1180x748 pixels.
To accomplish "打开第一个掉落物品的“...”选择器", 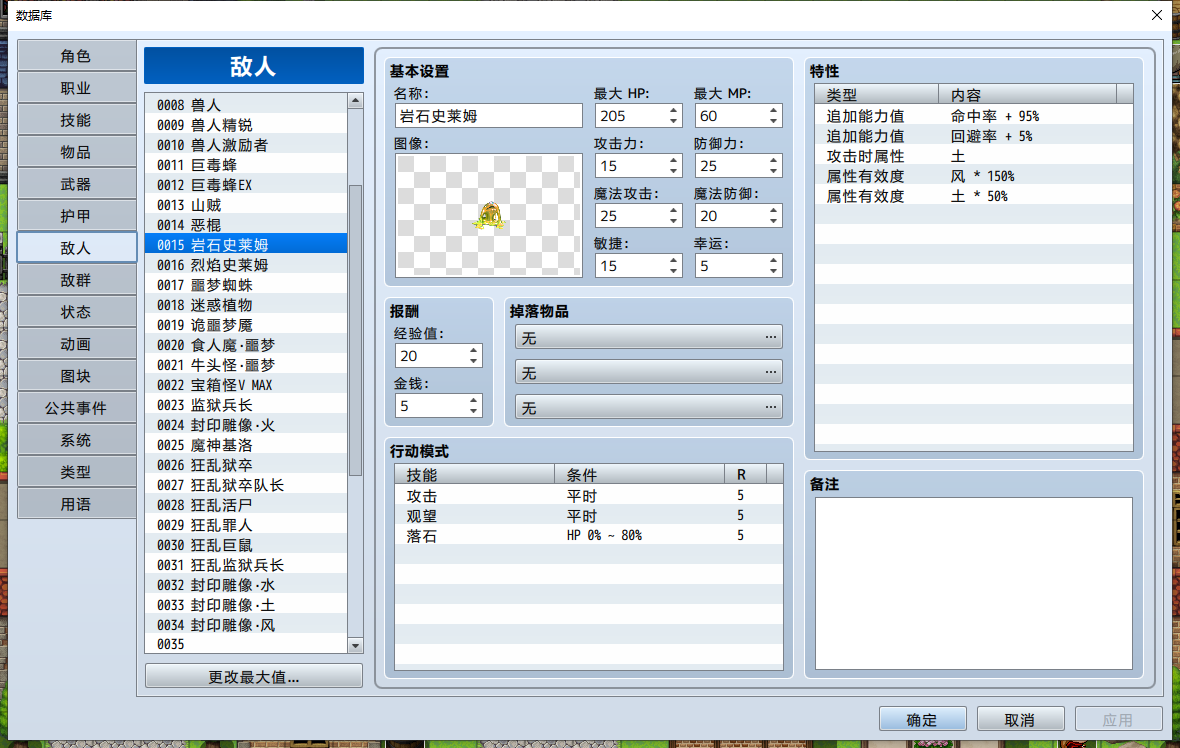I will 772,336.
